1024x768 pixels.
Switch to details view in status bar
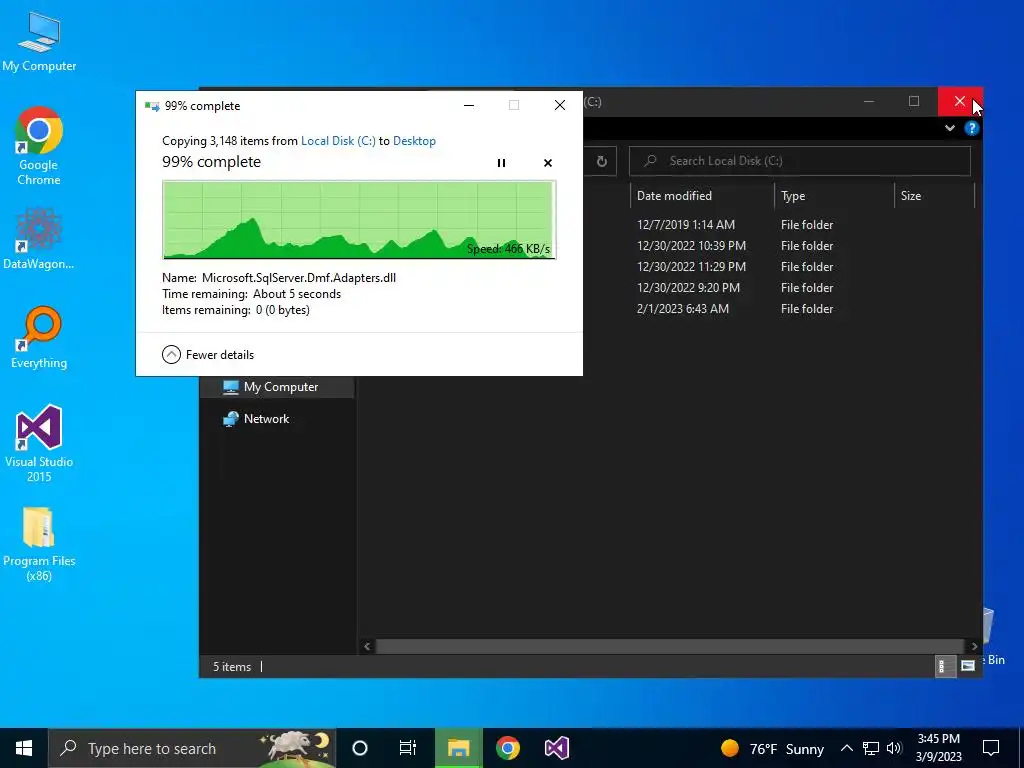pyautogui.click(x=945, y=666)
